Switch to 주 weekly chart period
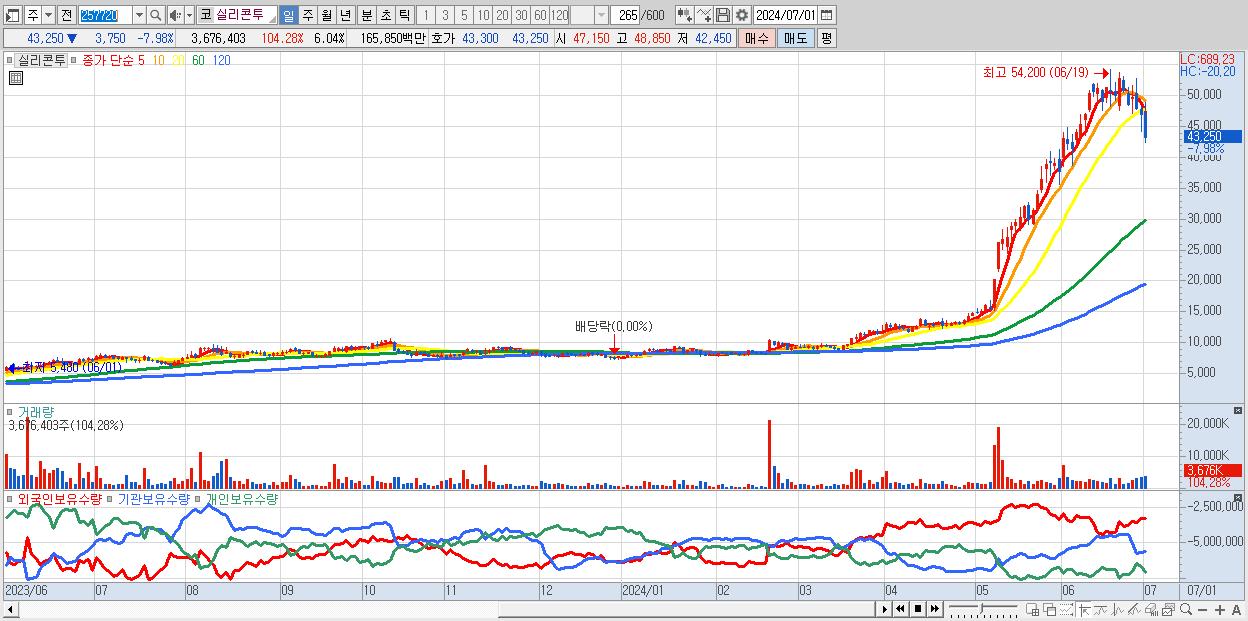 point(307,15)
